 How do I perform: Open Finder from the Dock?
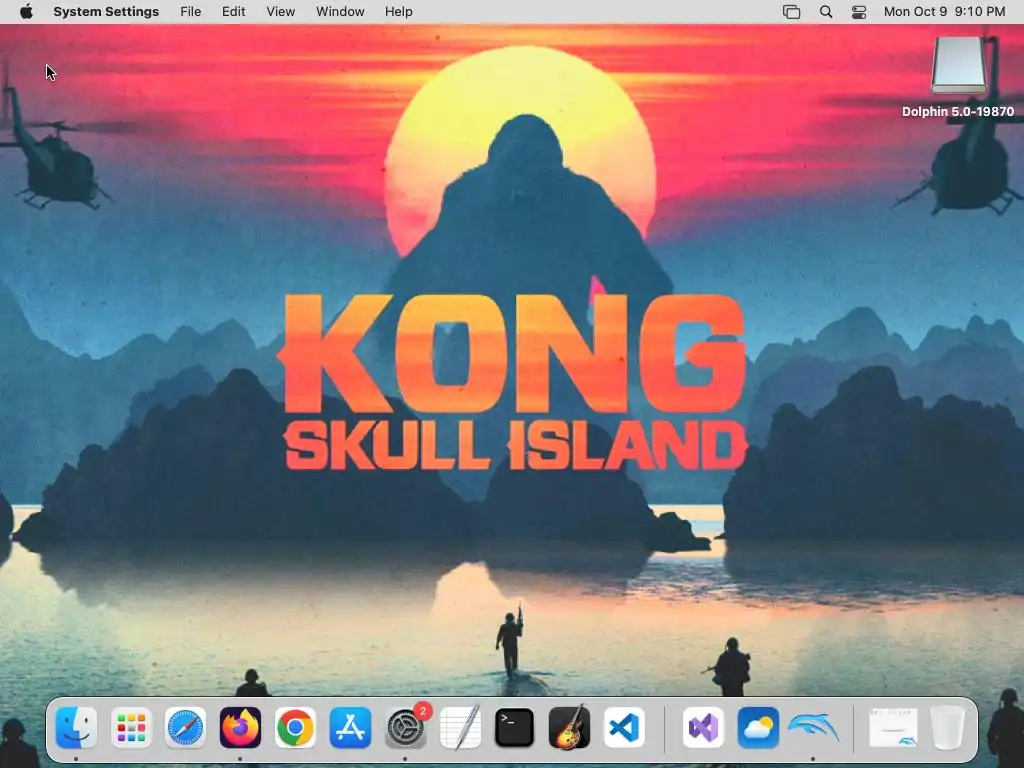pos(76,727)
